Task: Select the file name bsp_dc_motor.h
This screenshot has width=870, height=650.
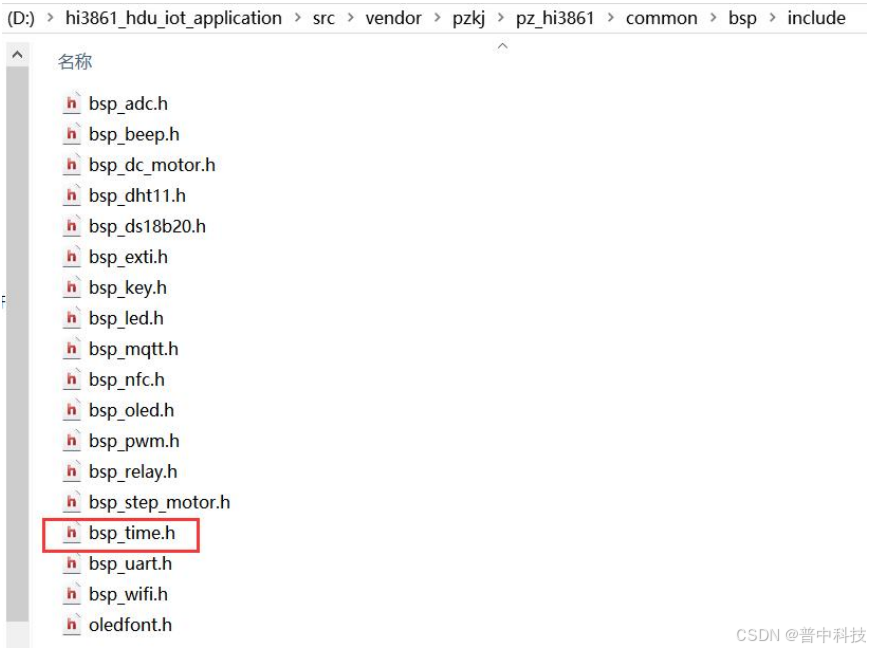Action: coord(152,165)
